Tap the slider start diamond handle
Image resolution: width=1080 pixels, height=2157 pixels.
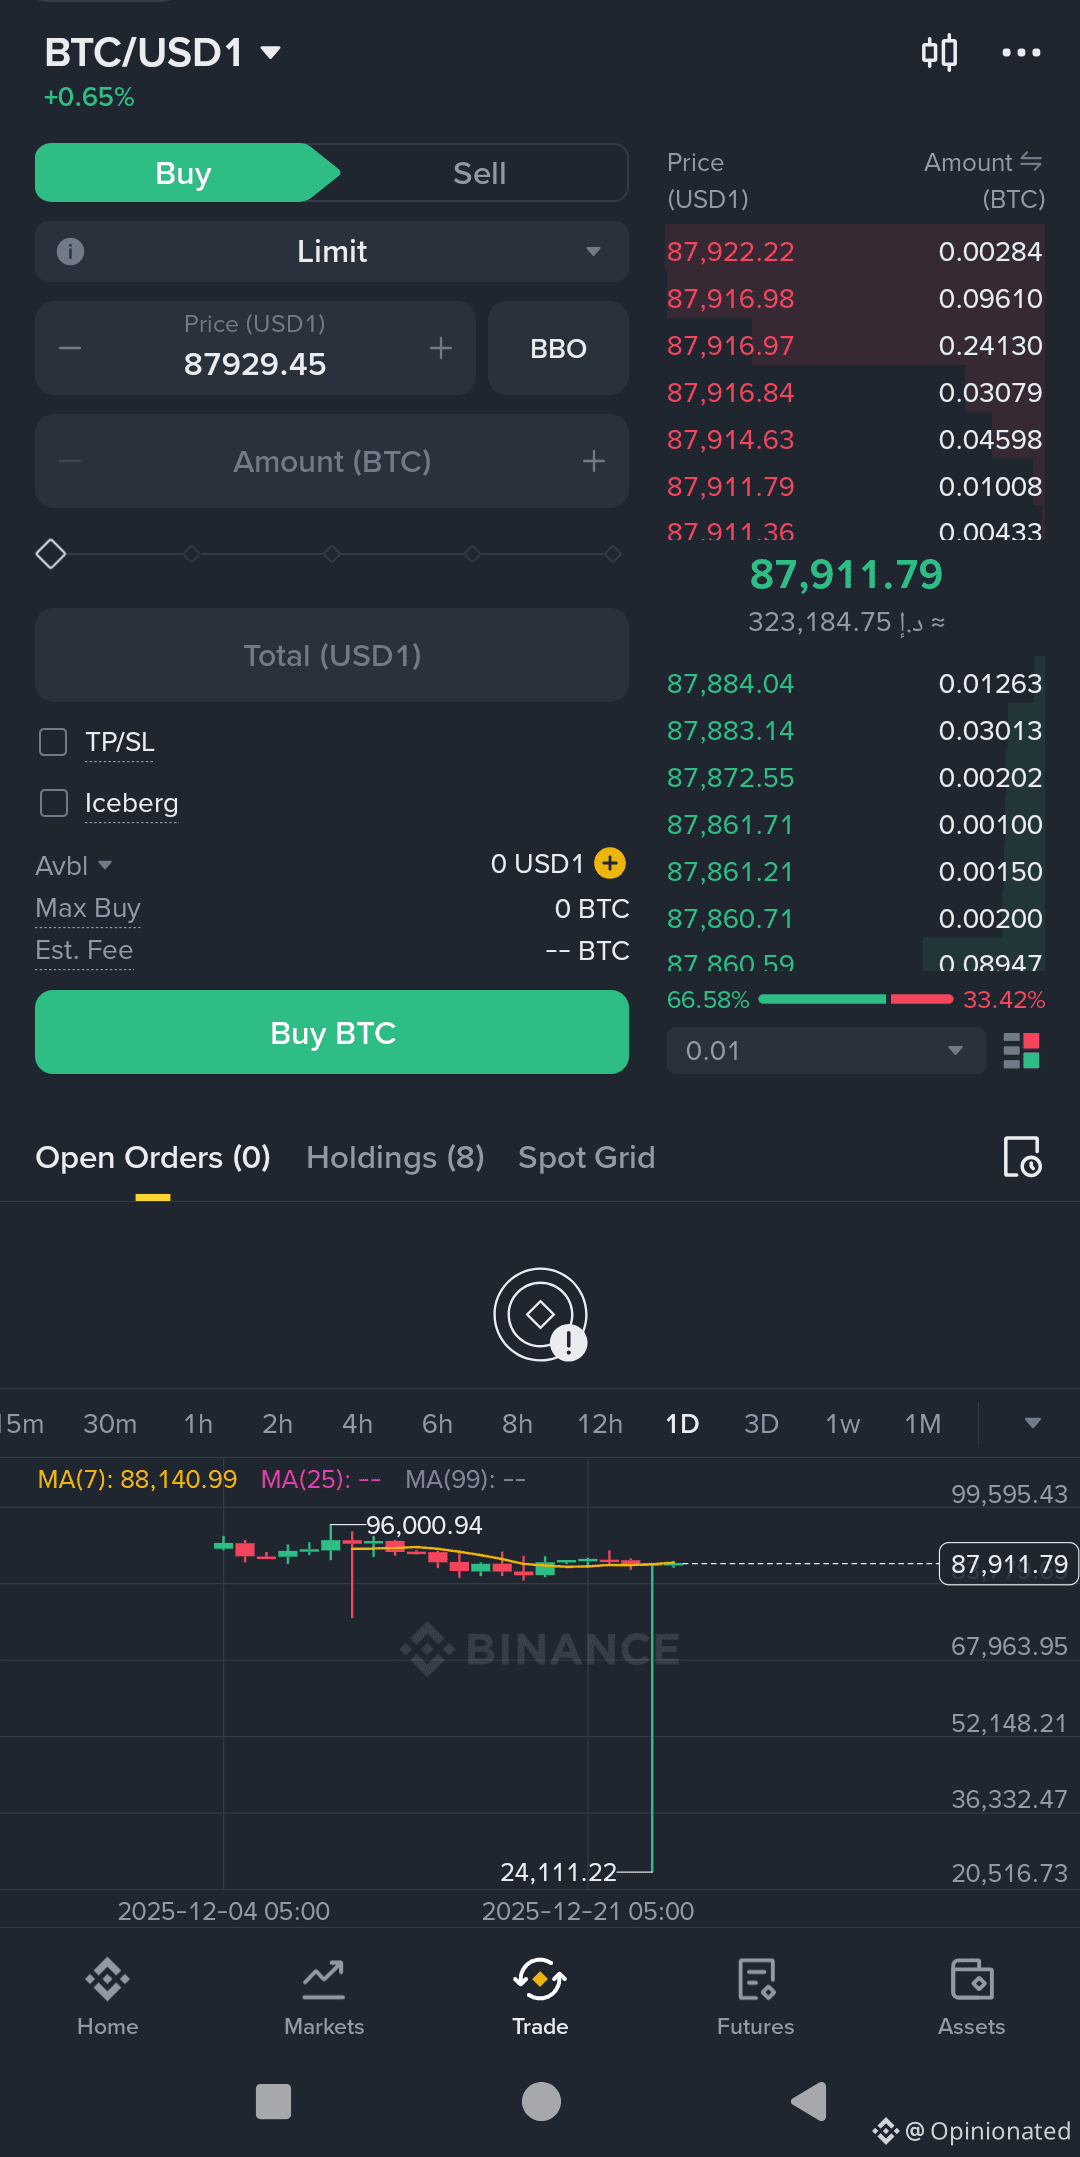point(51,553)
